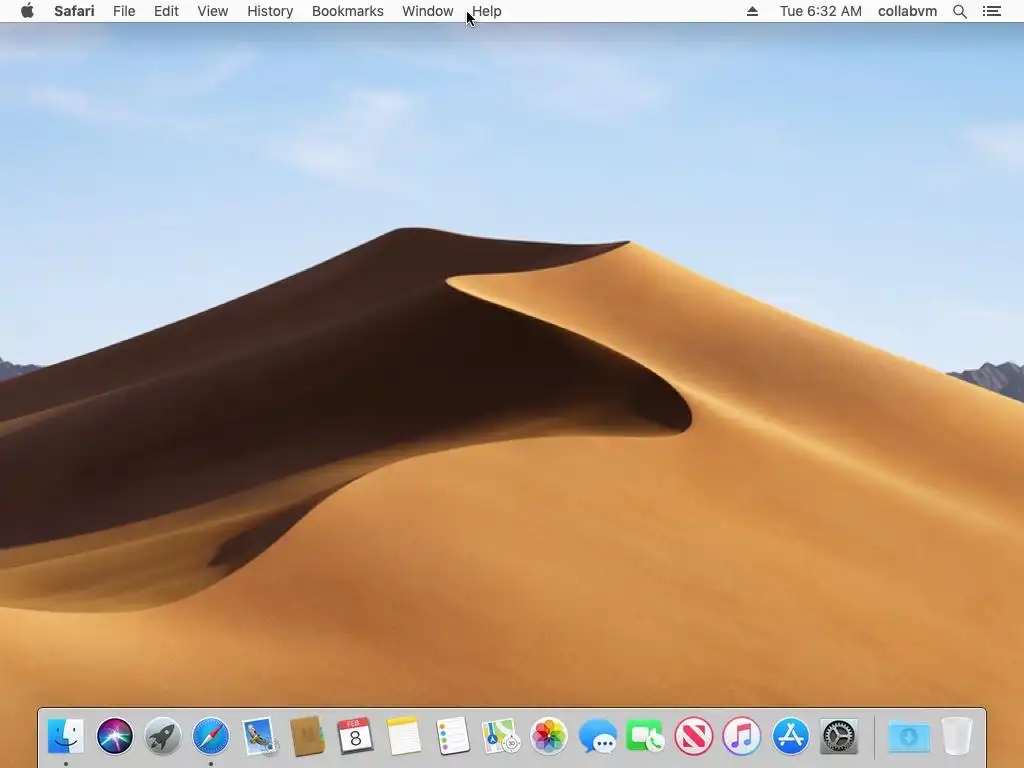Open the collabvm user menu
Viewport: 1024px width, 768px height.
907,11
